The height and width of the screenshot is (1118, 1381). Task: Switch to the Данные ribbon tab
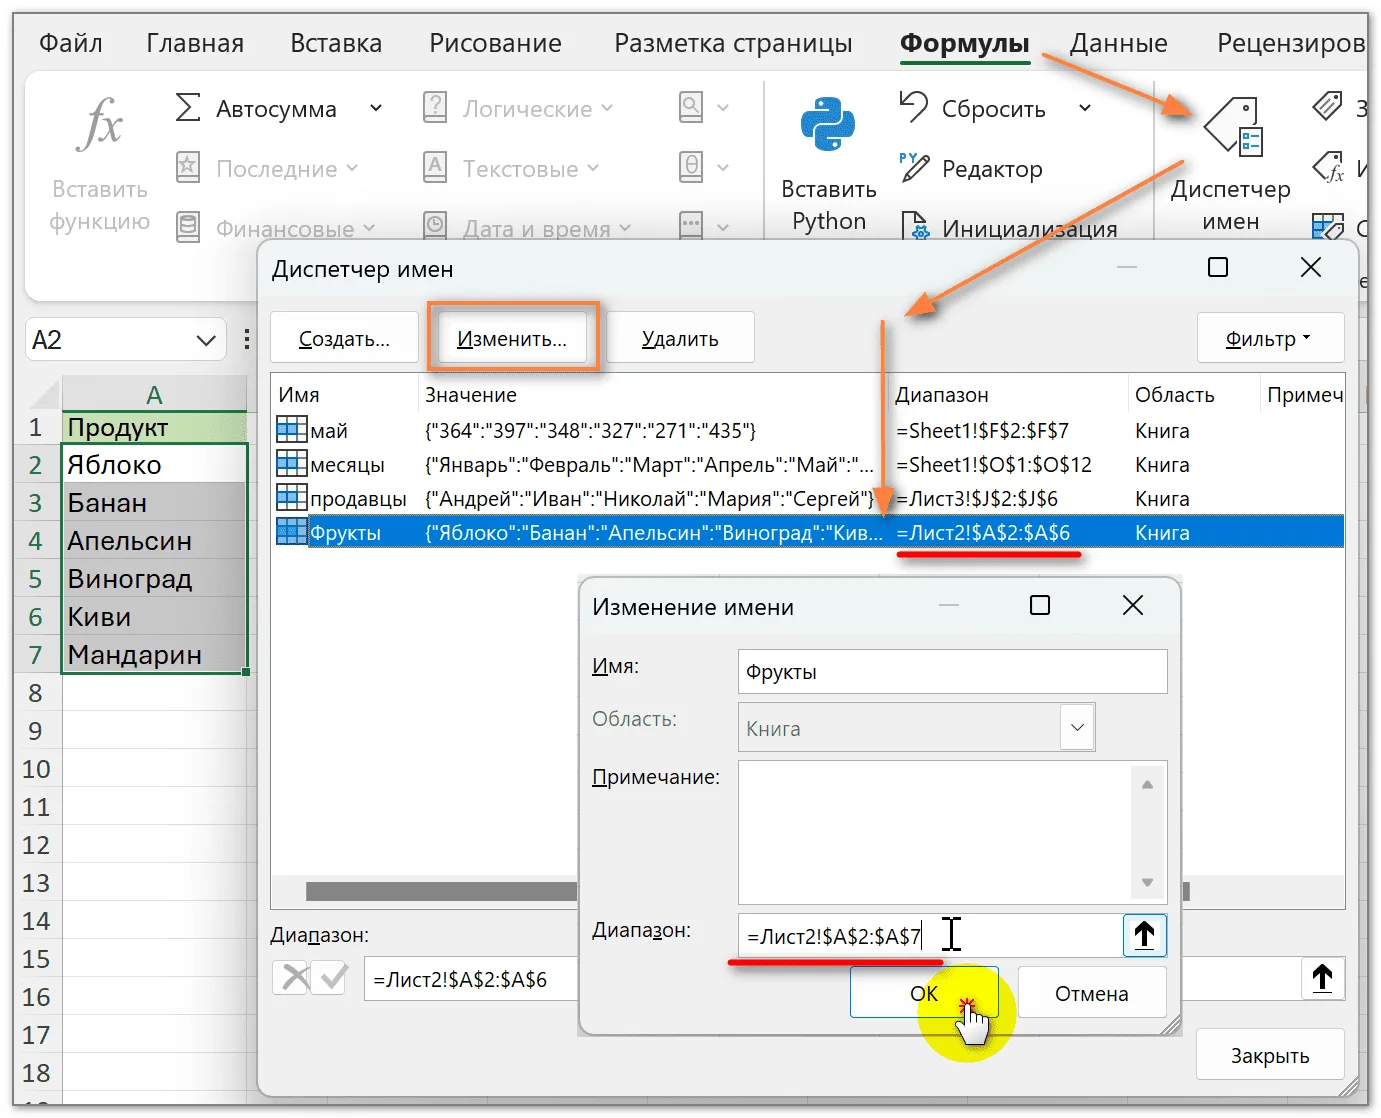pyautogui.click(x=1118, y=43)
